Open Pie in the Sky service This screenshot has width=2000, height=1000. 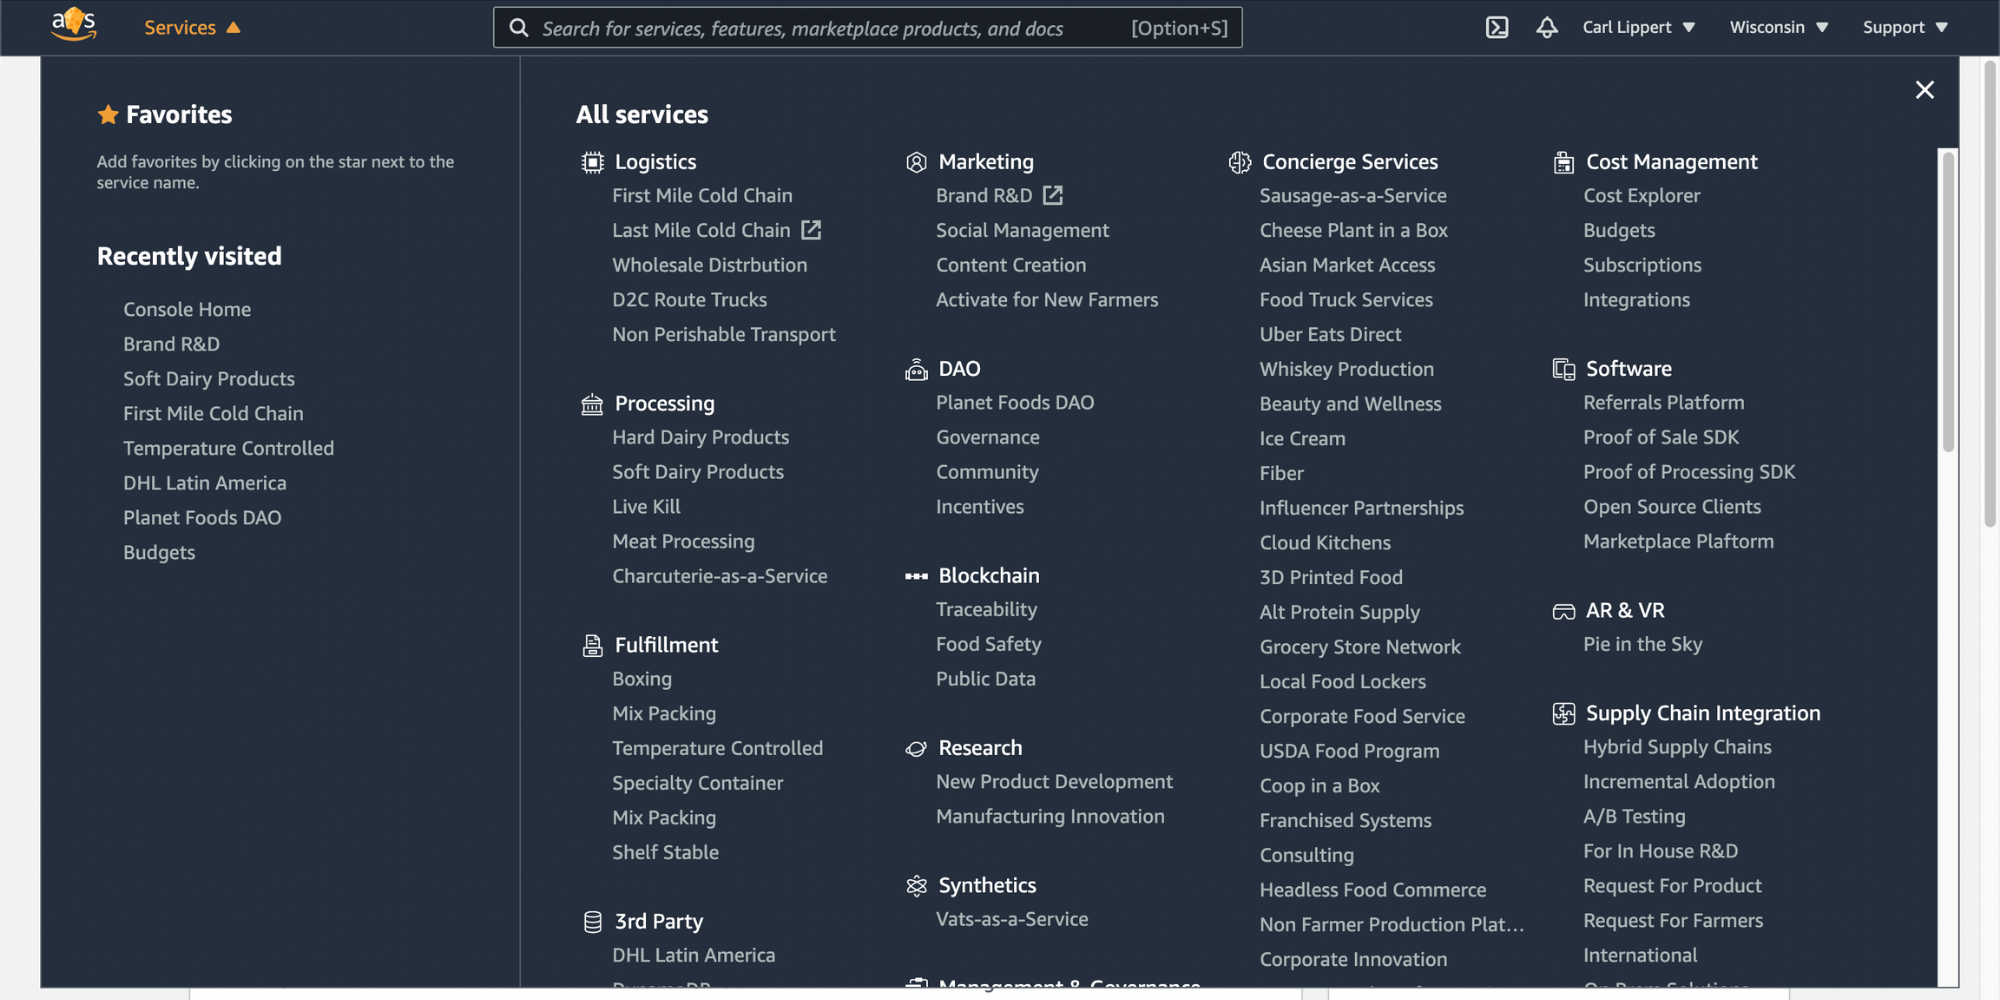point(1643,645)
